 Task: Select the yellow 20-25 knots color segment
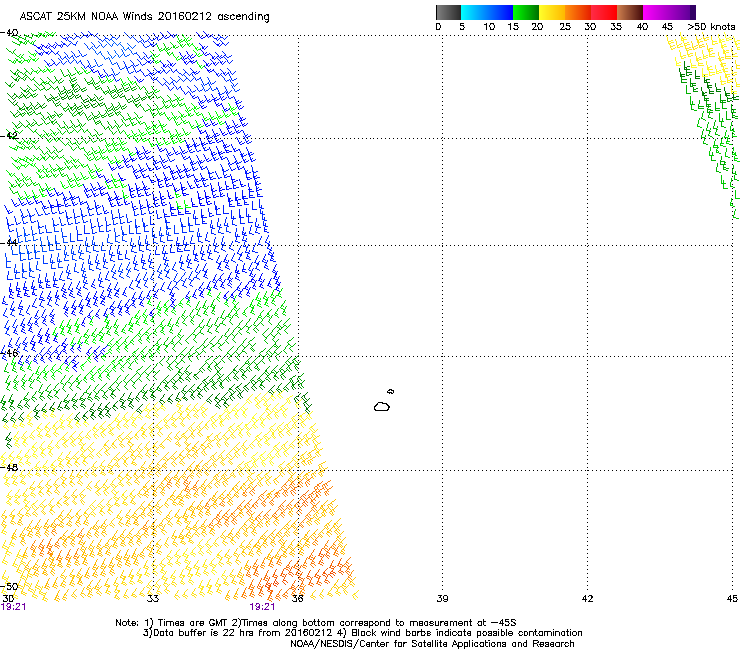(552, 12)
